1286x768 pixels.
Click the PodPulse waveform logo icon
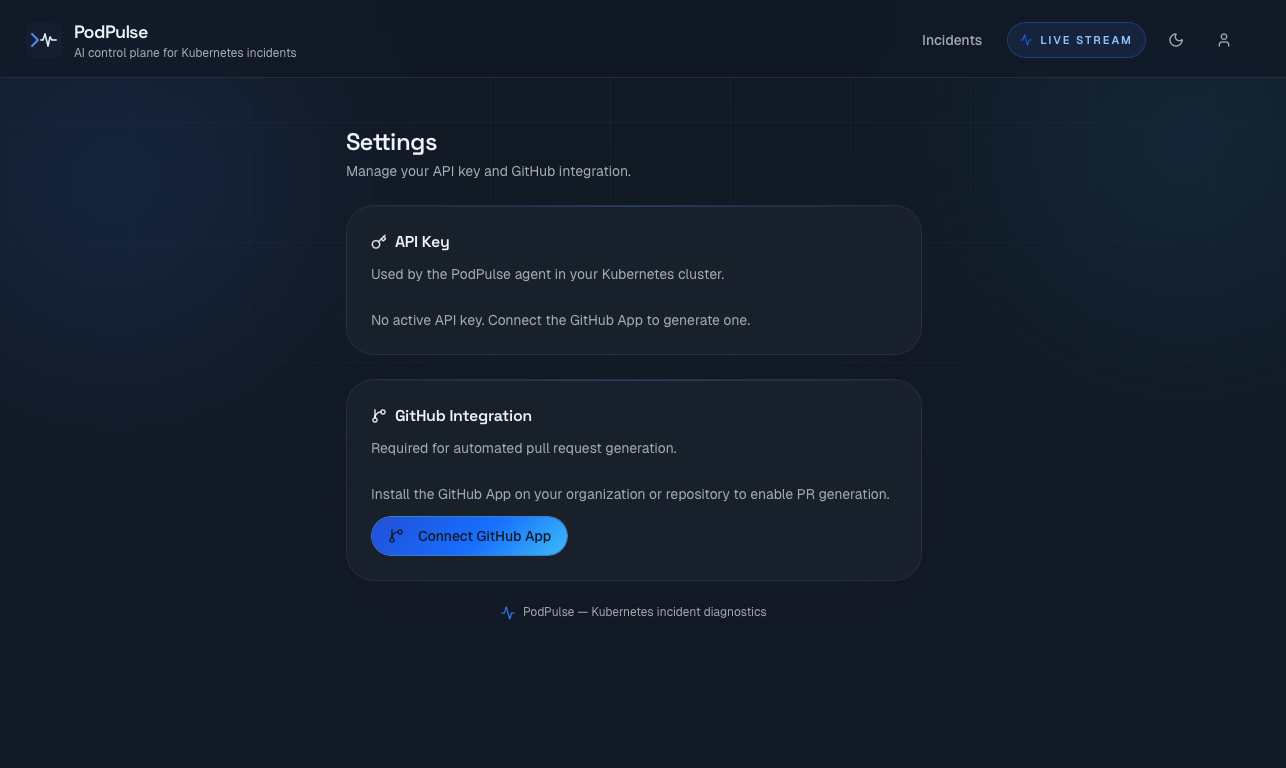click(42, 39)
